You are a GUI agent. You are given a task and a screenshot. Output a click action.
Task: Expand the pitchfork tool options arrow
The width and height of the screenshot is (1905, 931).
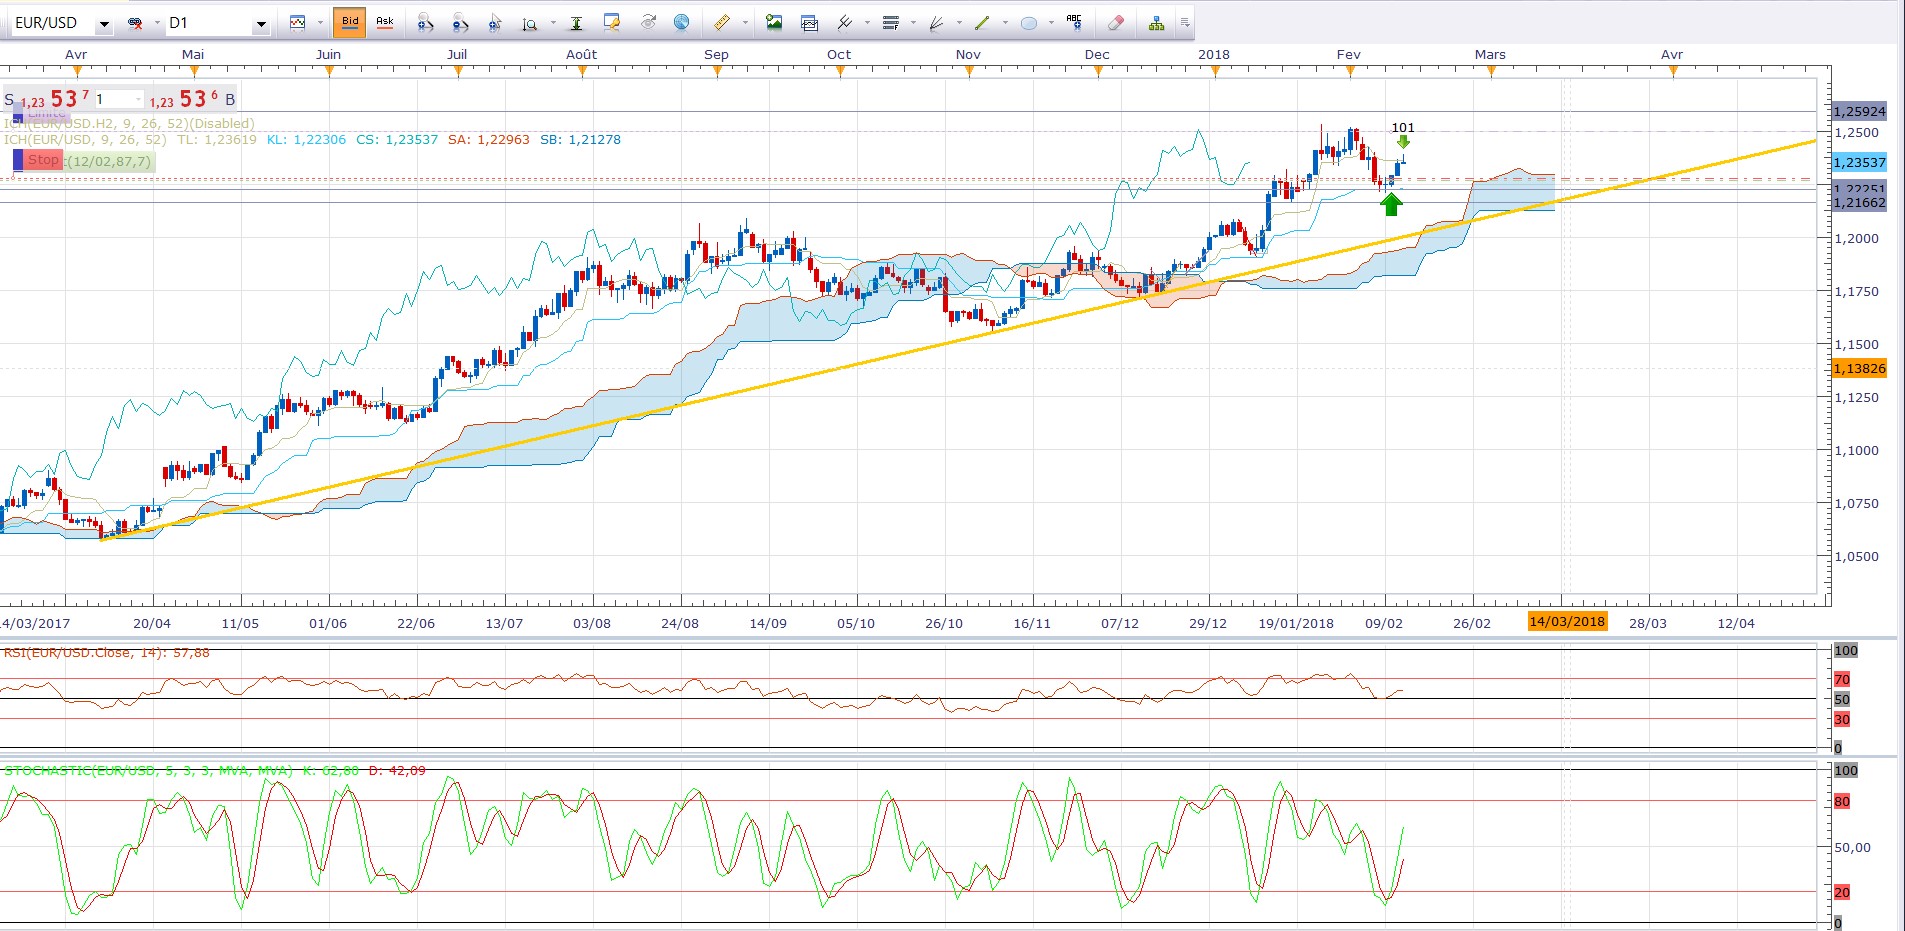(x=867, y=23)
